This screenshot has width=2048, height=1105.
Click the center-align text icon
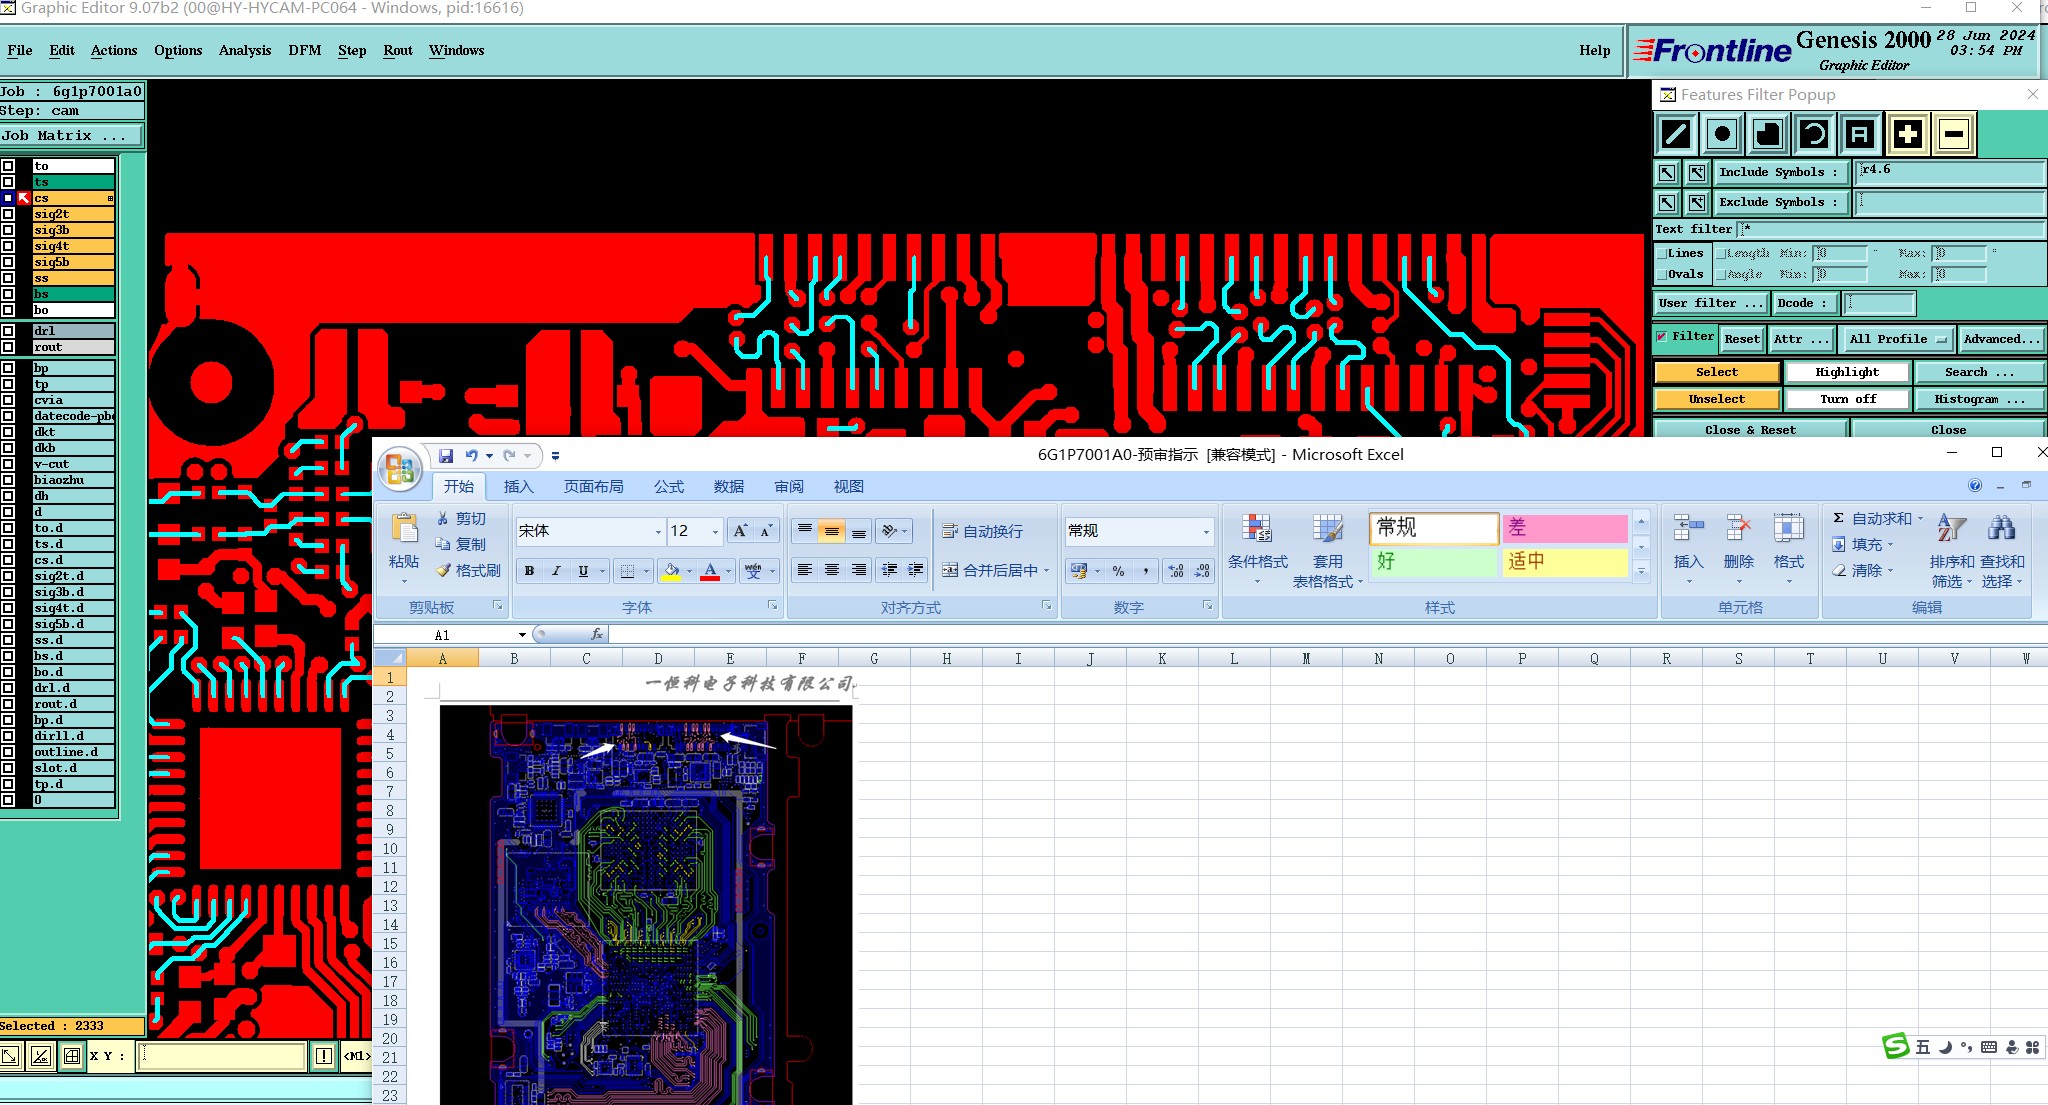(831, 570)
